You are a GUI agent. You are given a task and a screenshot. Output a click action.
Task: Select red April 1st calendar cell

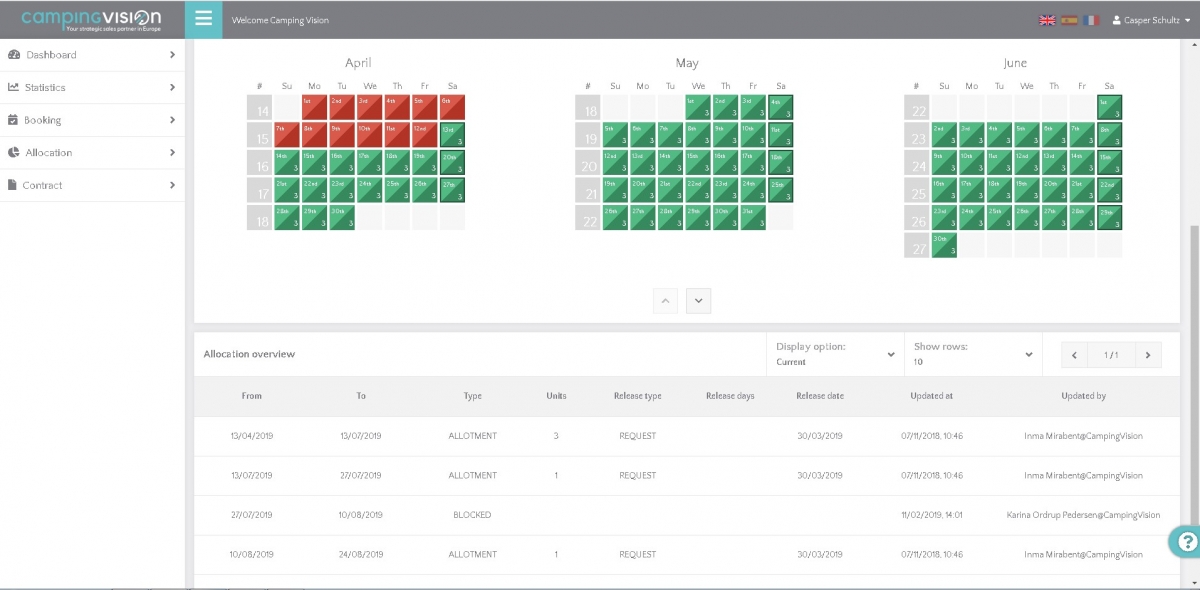[x=314, y=107]
